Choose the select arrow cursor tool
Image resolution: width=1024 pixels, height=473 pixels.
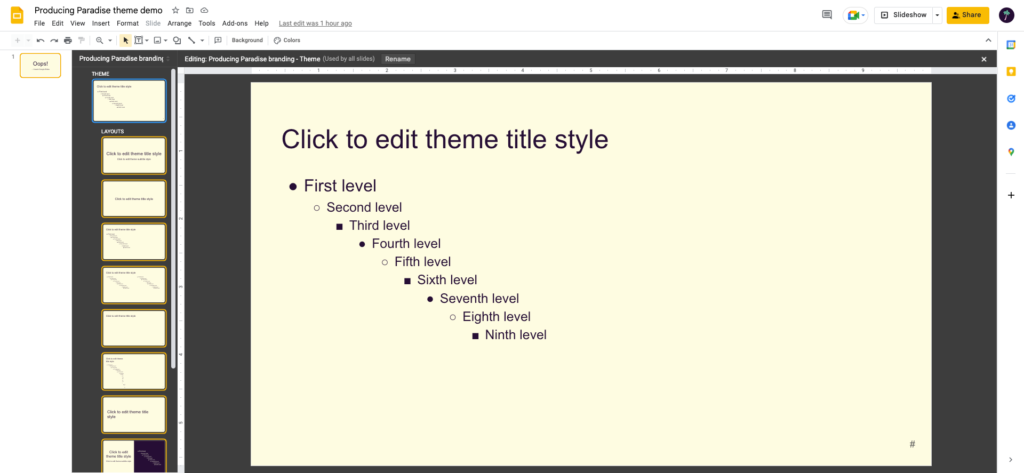pos(126,41)
